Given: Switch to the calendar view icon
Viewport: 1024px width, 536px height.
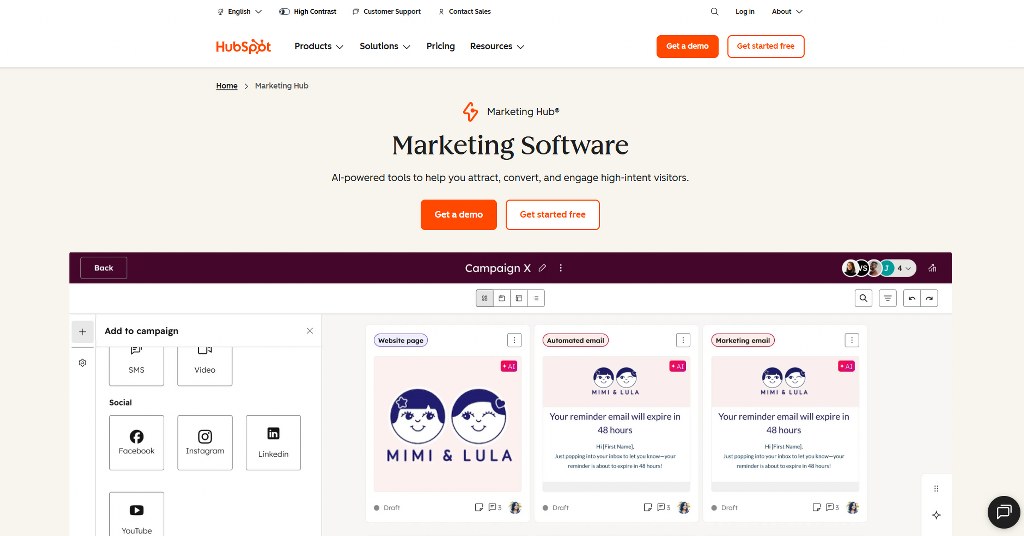Looking at the screenshot, I should 502,298.
